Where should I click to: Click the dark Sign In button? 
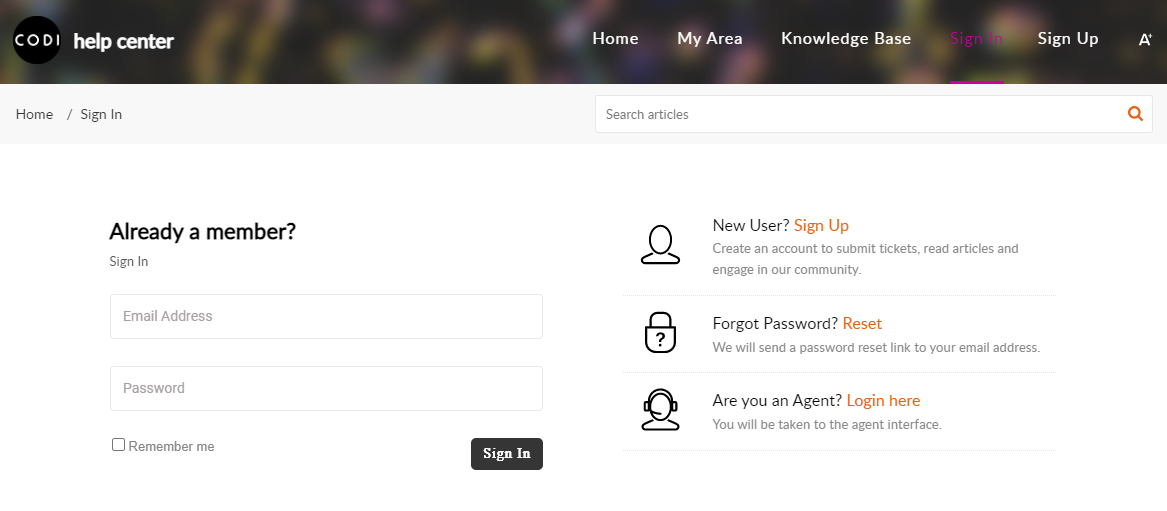click(x=507, y=454)
